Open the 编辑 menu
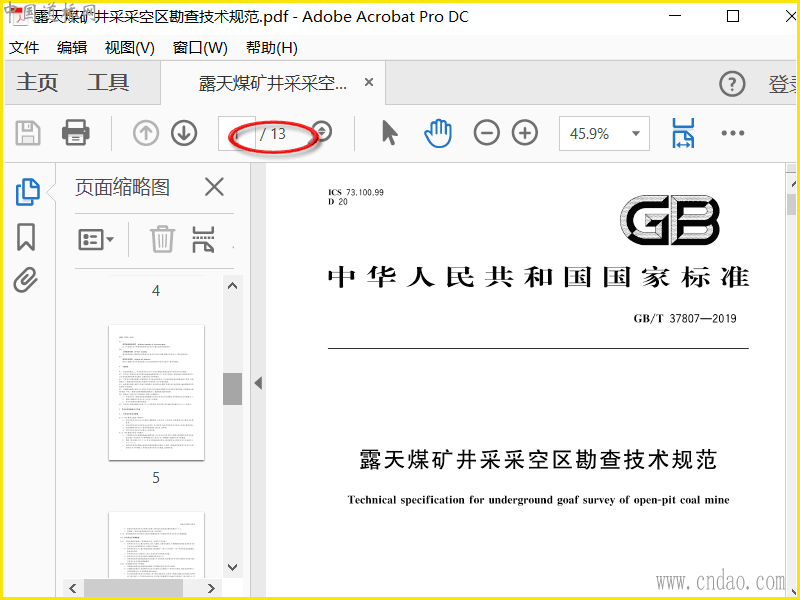 pos(71,48)
